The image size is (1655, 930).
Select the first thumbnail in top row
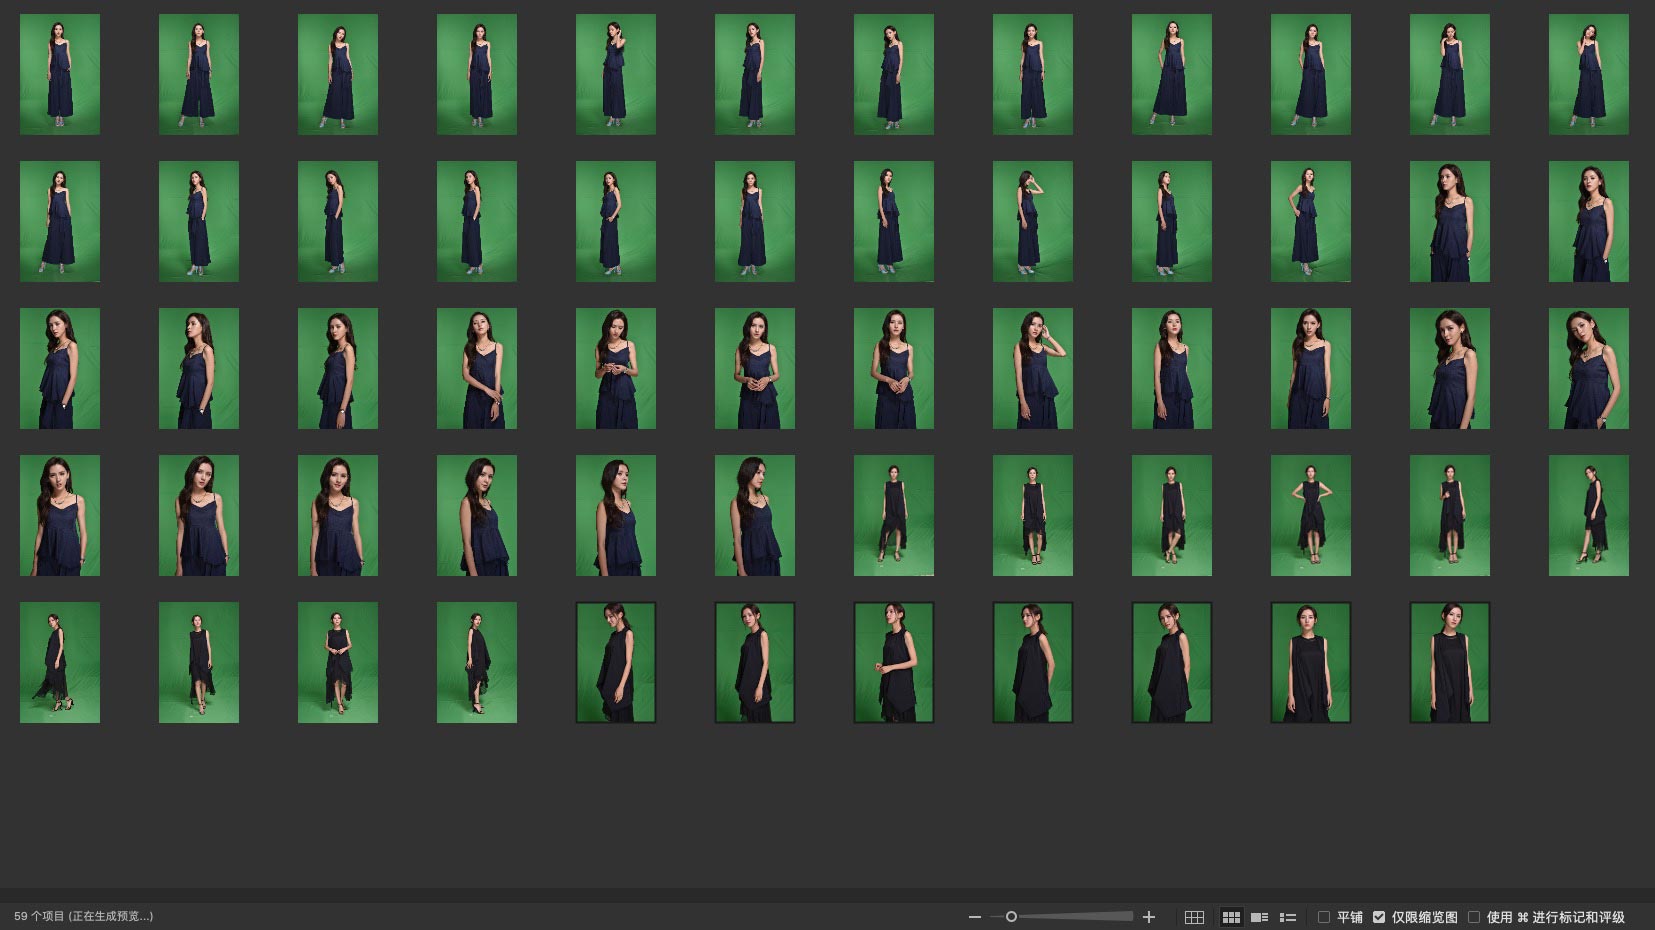[60, 74]
